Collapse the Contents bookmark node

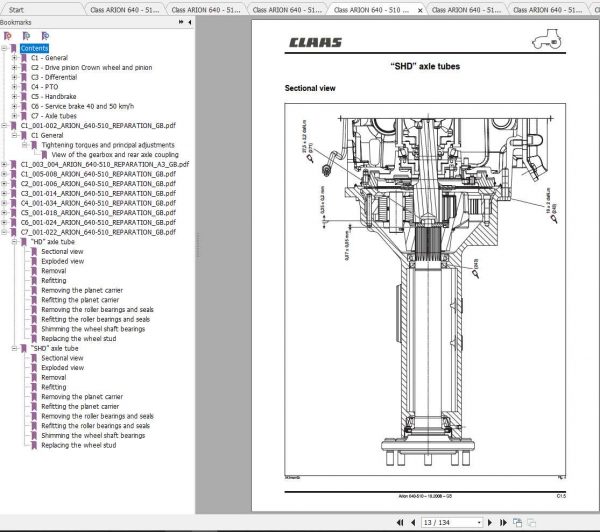point(4,48)
